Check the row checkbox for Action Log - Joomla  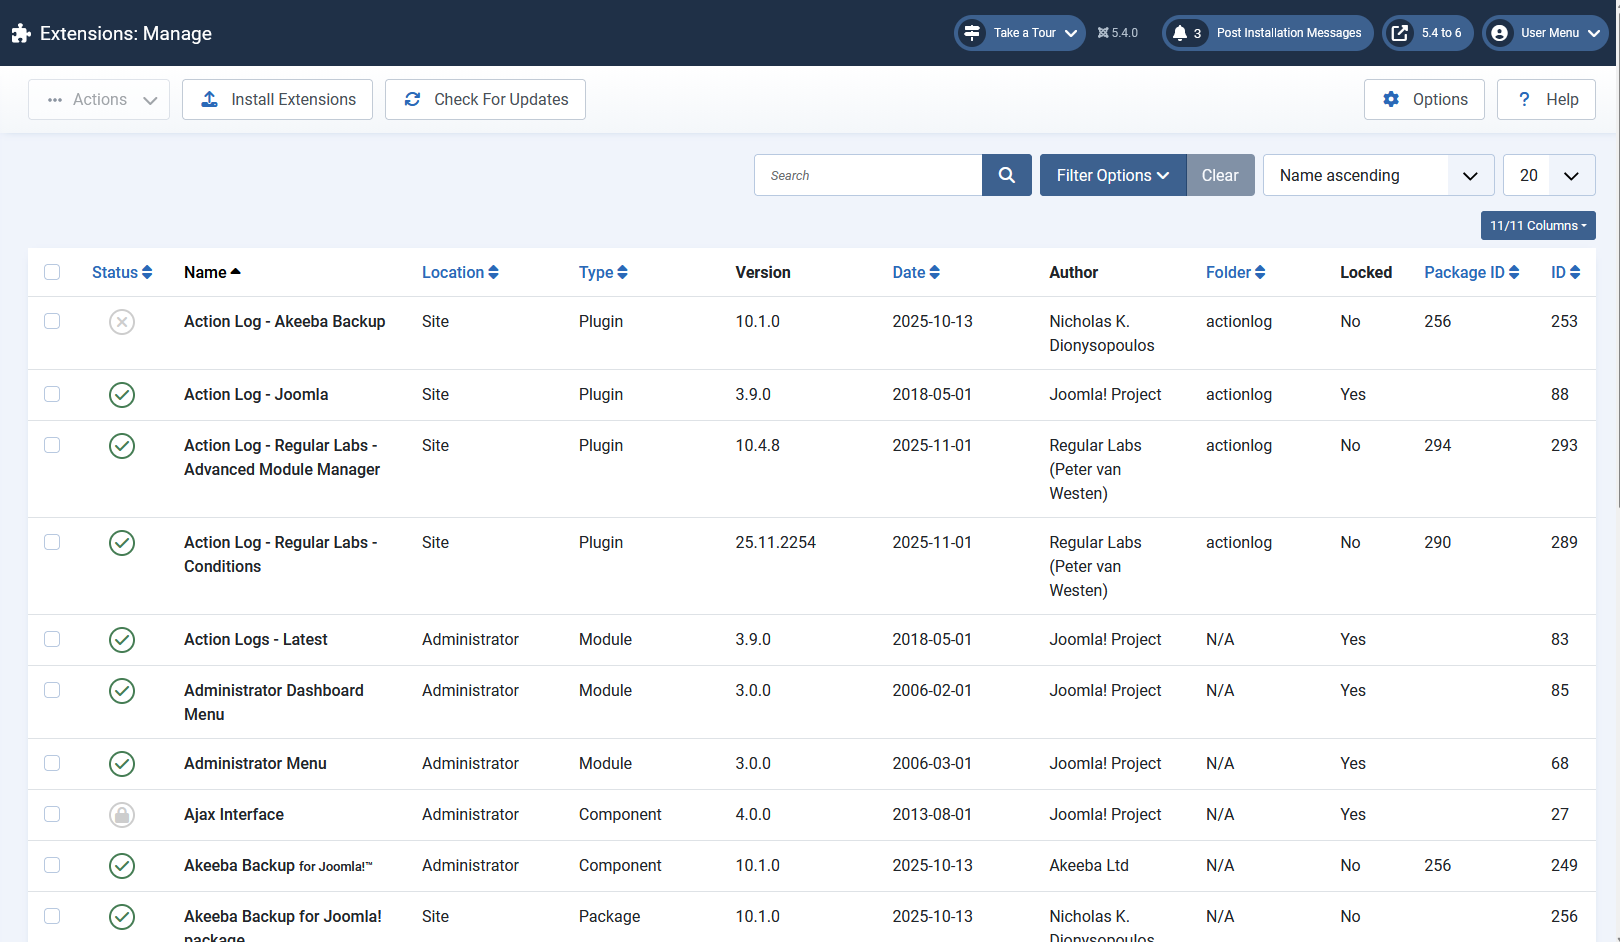pyautogui.click(x=52, y=394)
